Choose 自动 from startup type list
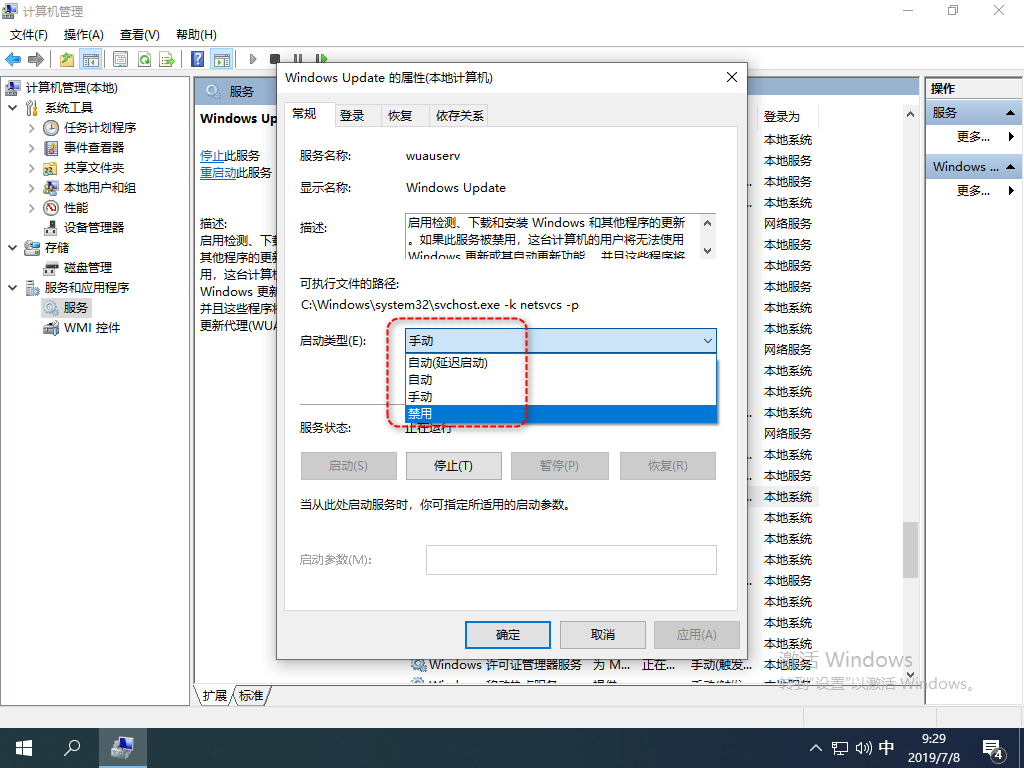 (x=561, y=379)
